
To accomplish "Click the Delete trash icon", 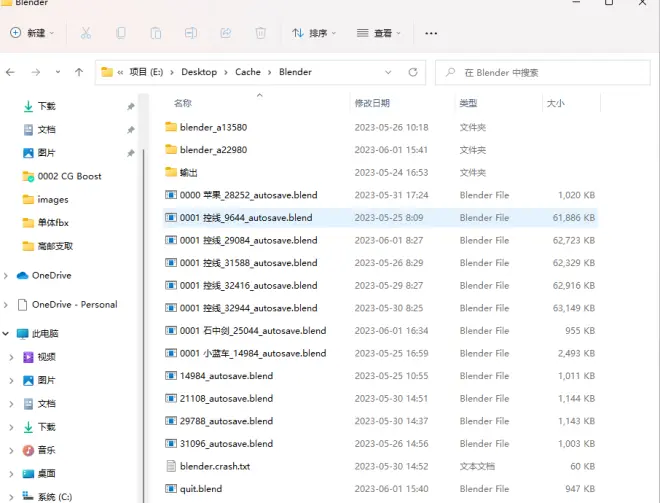I will (261, 33).
